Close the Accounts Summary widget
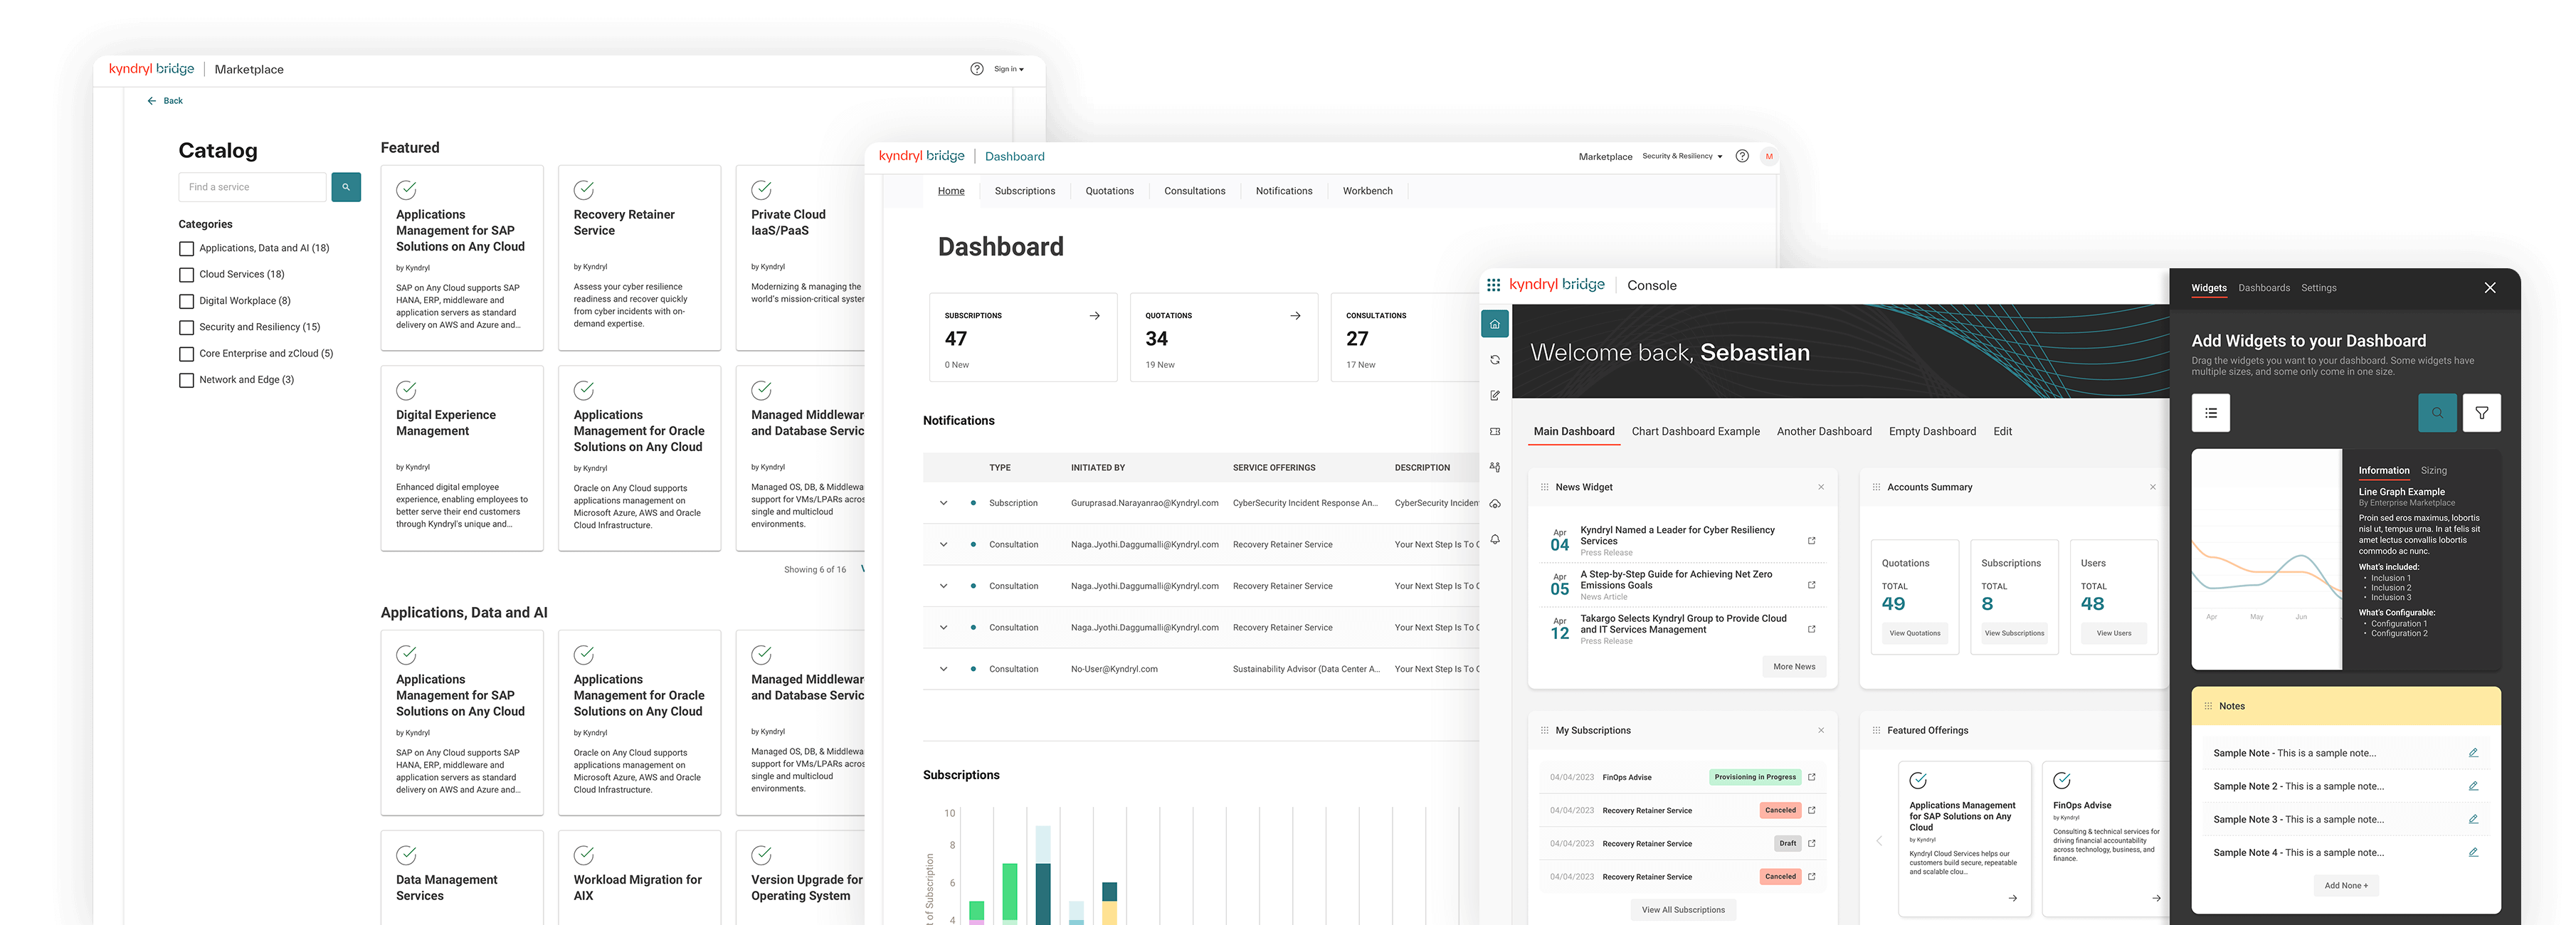Image resolution: width=2576 pixels, height=925 pixels. [x=2153, y=487]
